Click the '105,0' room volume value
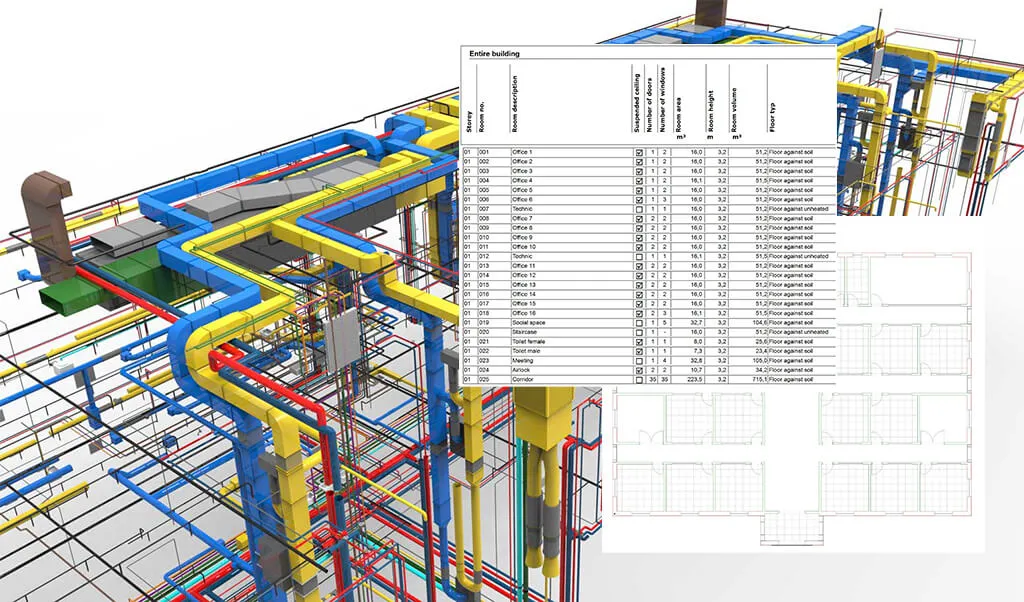The height and width of the screenshot is (602, 1024). point(759,360)
